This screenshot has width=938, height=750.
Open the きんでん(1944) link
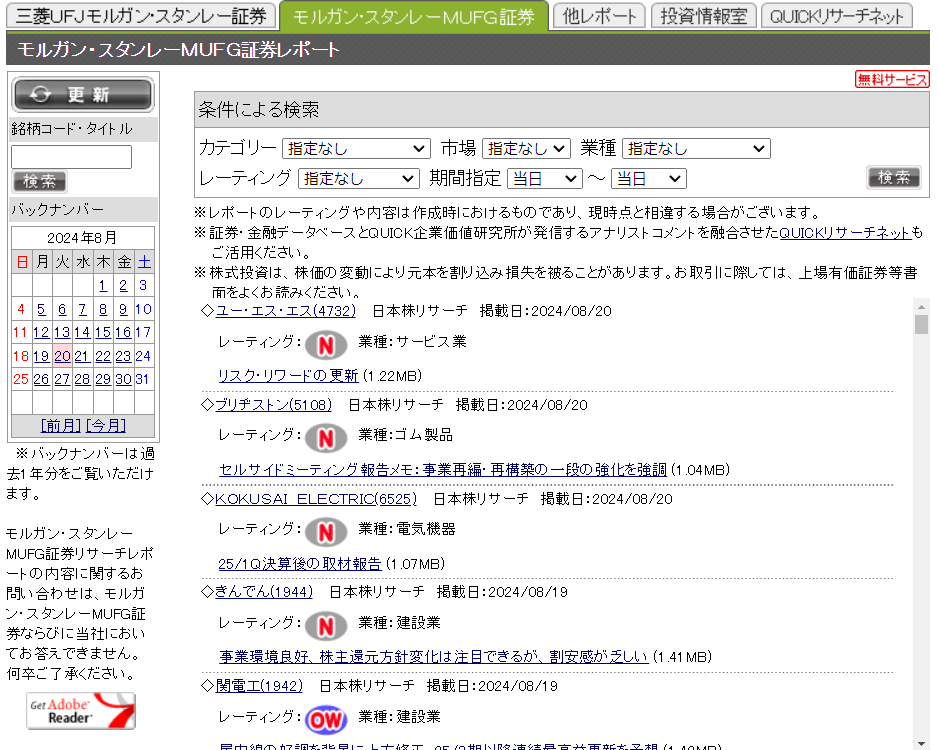264,592
